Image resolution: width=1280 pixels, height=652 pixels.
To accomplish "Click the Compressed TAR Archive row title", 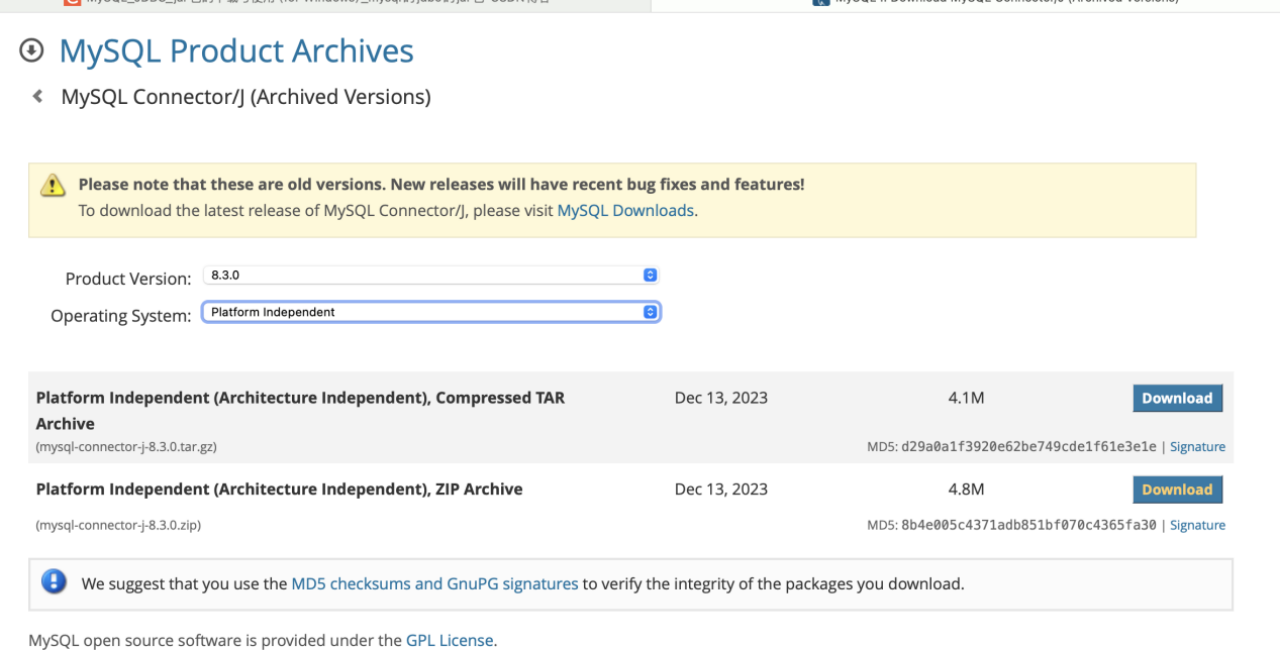I will click(300, 411).
